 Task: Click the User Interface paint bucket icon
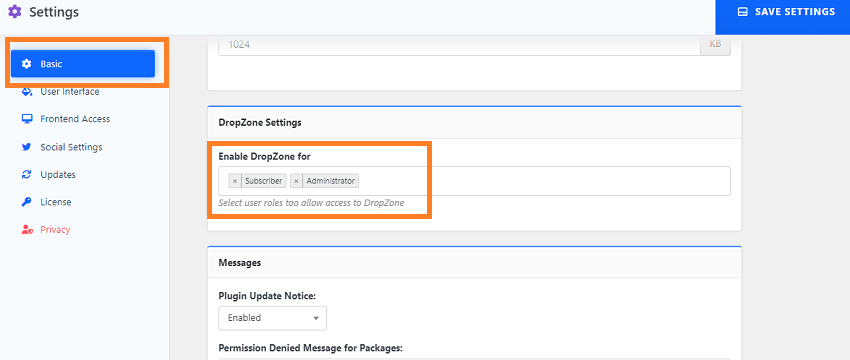coord(27,92)
